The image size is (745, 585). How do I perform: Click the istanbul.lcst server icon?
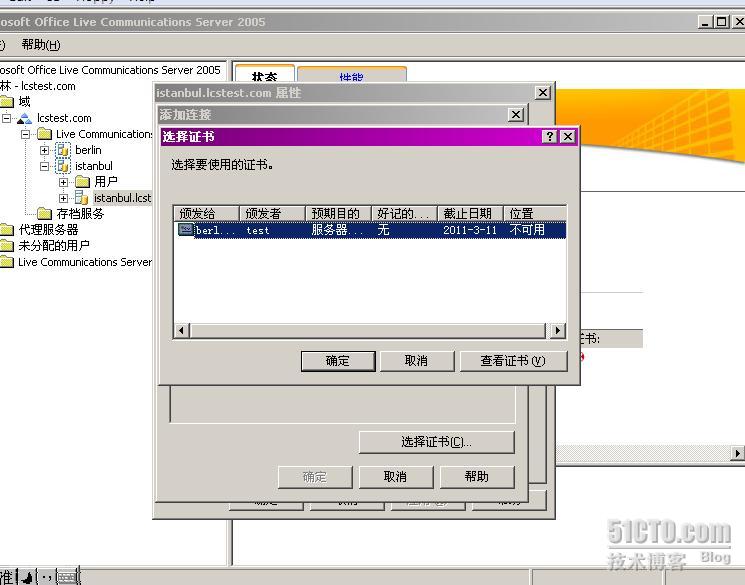(82, 198)
